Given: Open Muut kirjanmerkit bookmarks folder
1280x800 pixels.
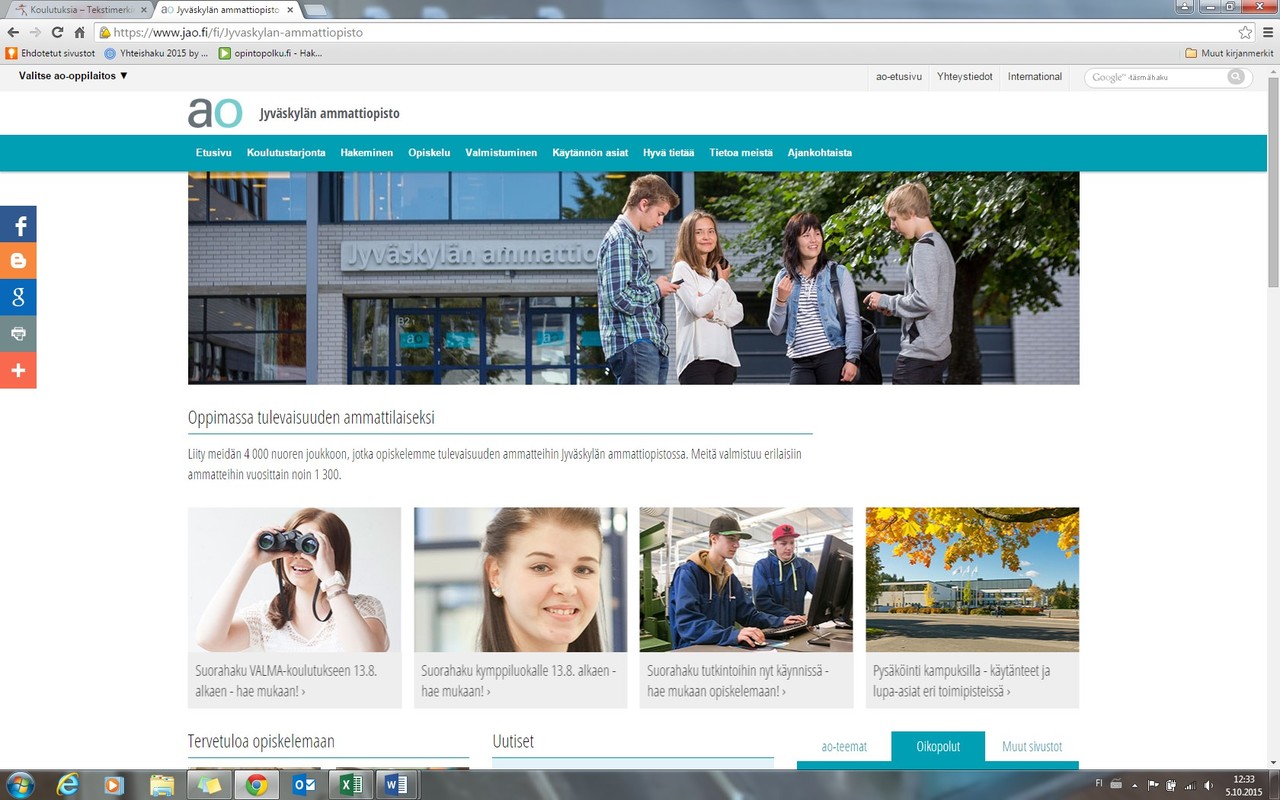Looking at the screenshot, I should click(1229, 53).
